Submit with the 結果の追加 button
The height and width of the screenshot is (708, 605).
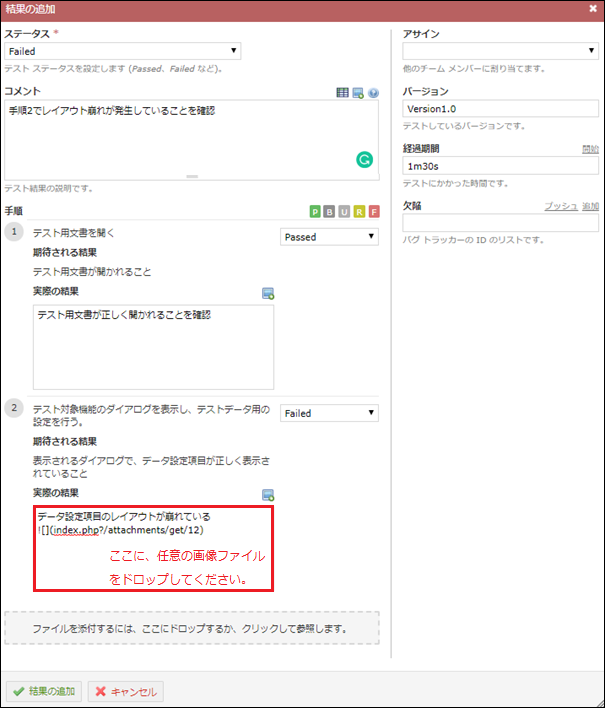[x=44, y=691]
